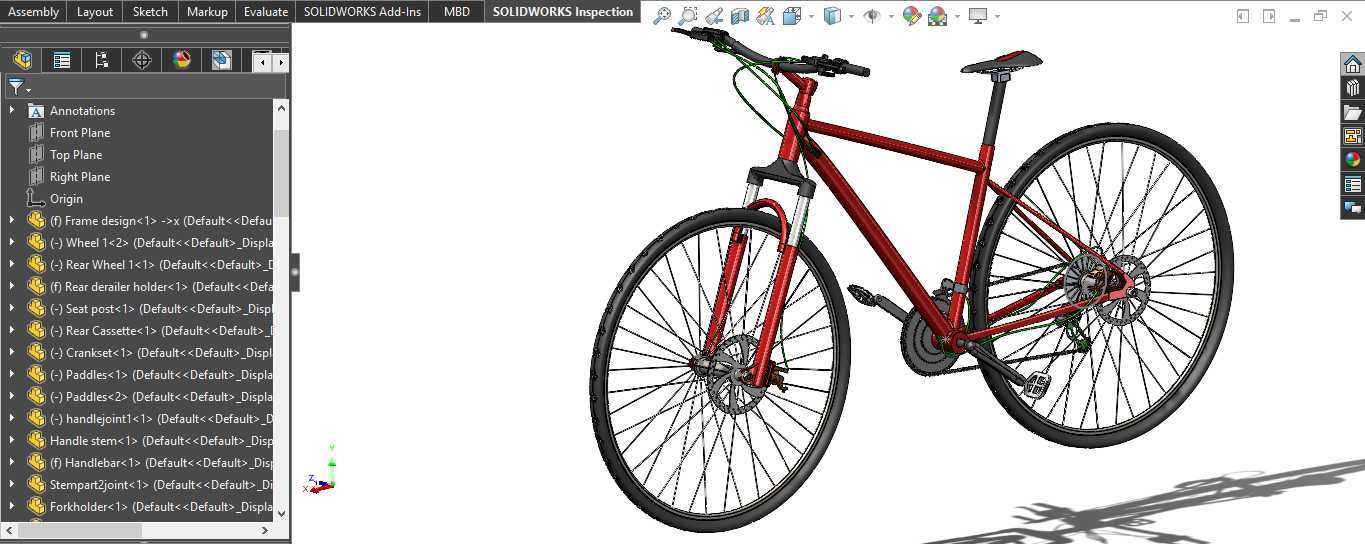Switch to the FeatureManager Design Tree tab
Screen dimensions: 1365x544
(x=22, y=60)
